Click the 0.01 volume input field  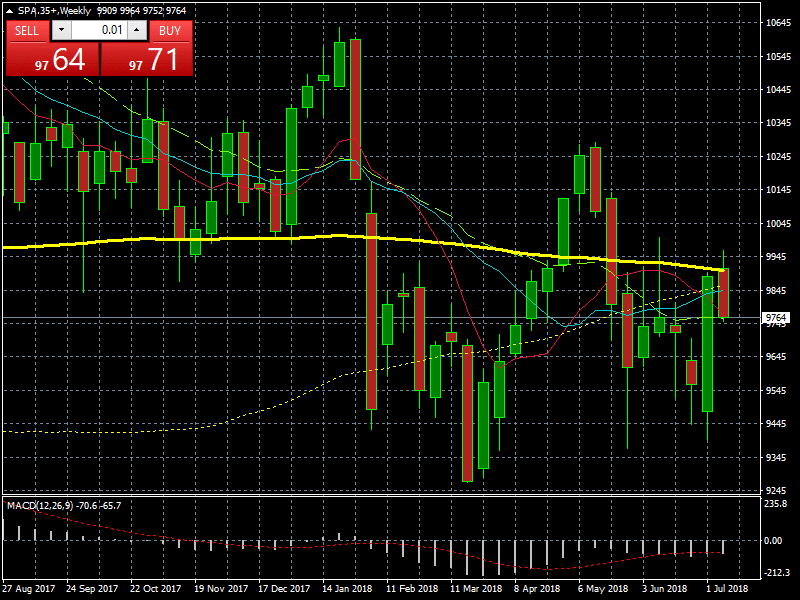pos(99,30)
